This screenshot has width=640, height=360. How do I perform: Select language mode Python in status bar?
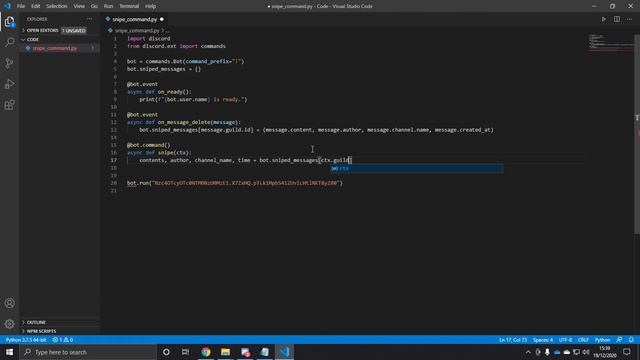602,340
